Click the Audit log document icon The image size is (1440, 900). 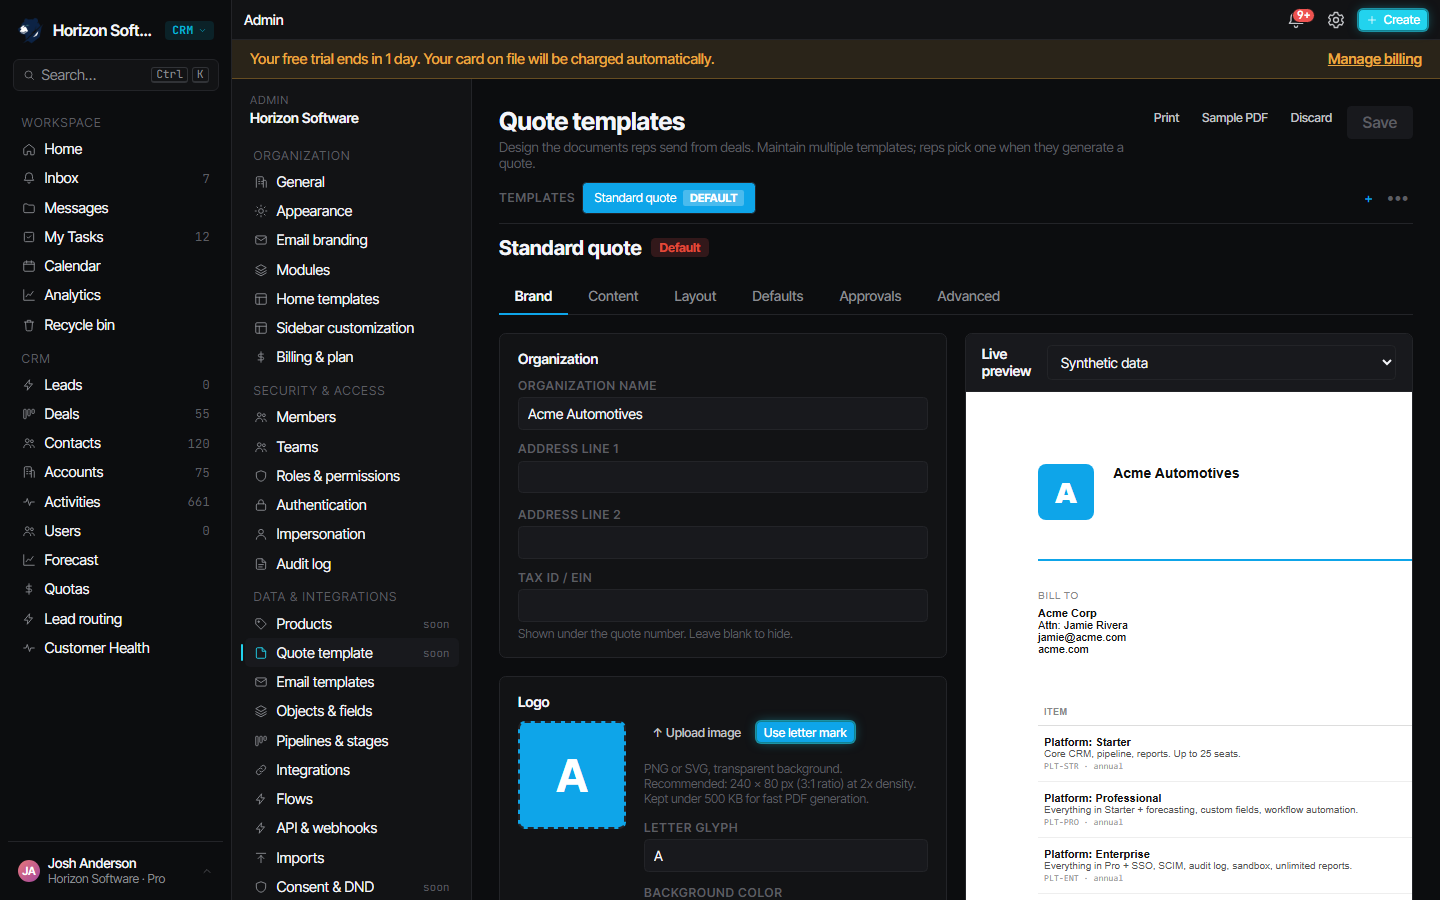(261, 564)
